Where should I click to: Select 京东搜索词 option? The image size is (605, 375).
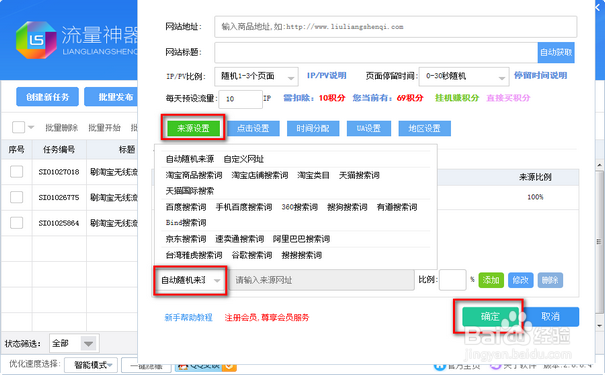click(186, 239)
